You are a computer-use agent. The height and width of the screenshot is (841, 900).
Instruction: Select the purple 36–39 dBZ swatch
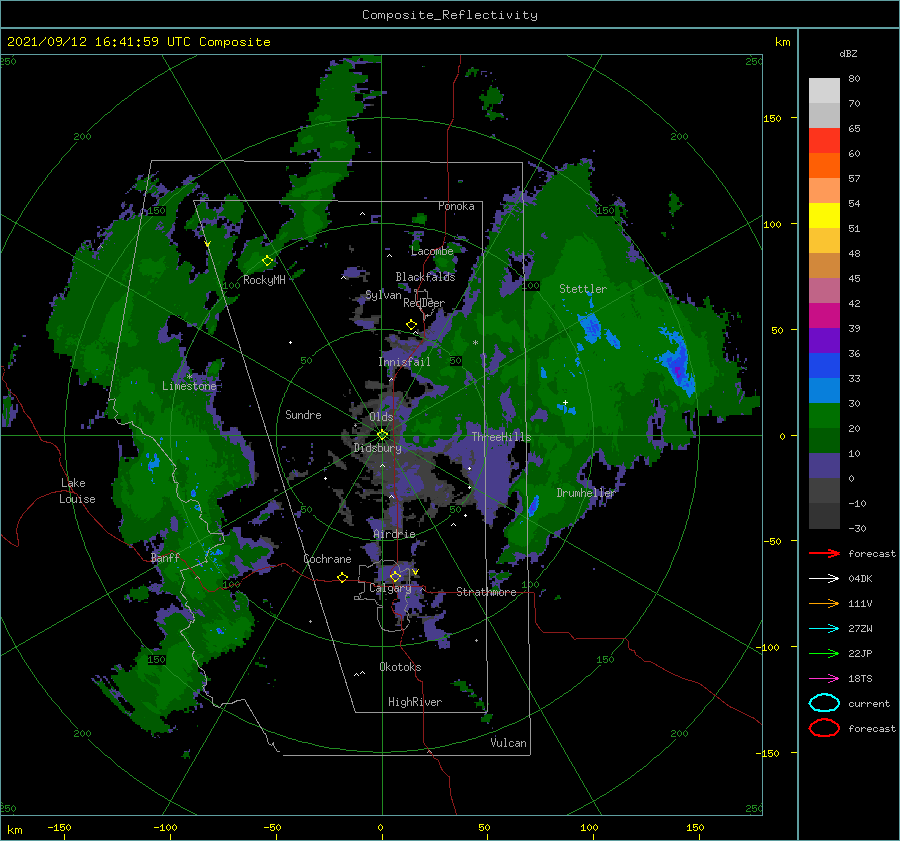tap(824, 340)
